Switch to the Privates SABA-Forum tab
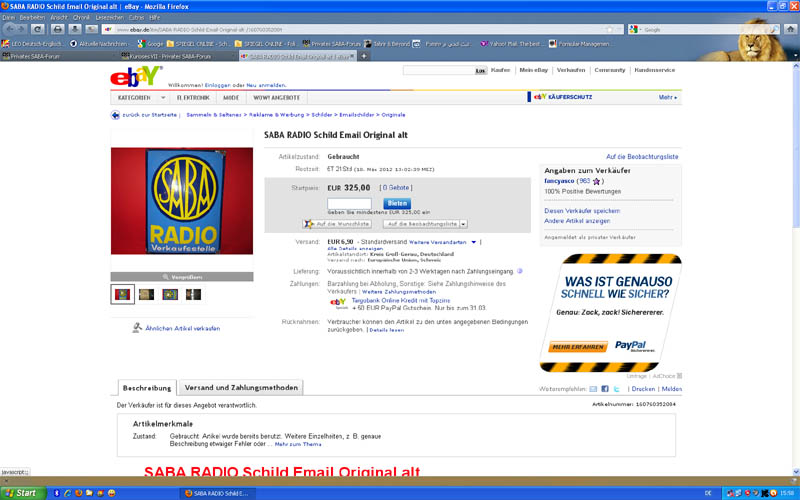 (59, 56)
